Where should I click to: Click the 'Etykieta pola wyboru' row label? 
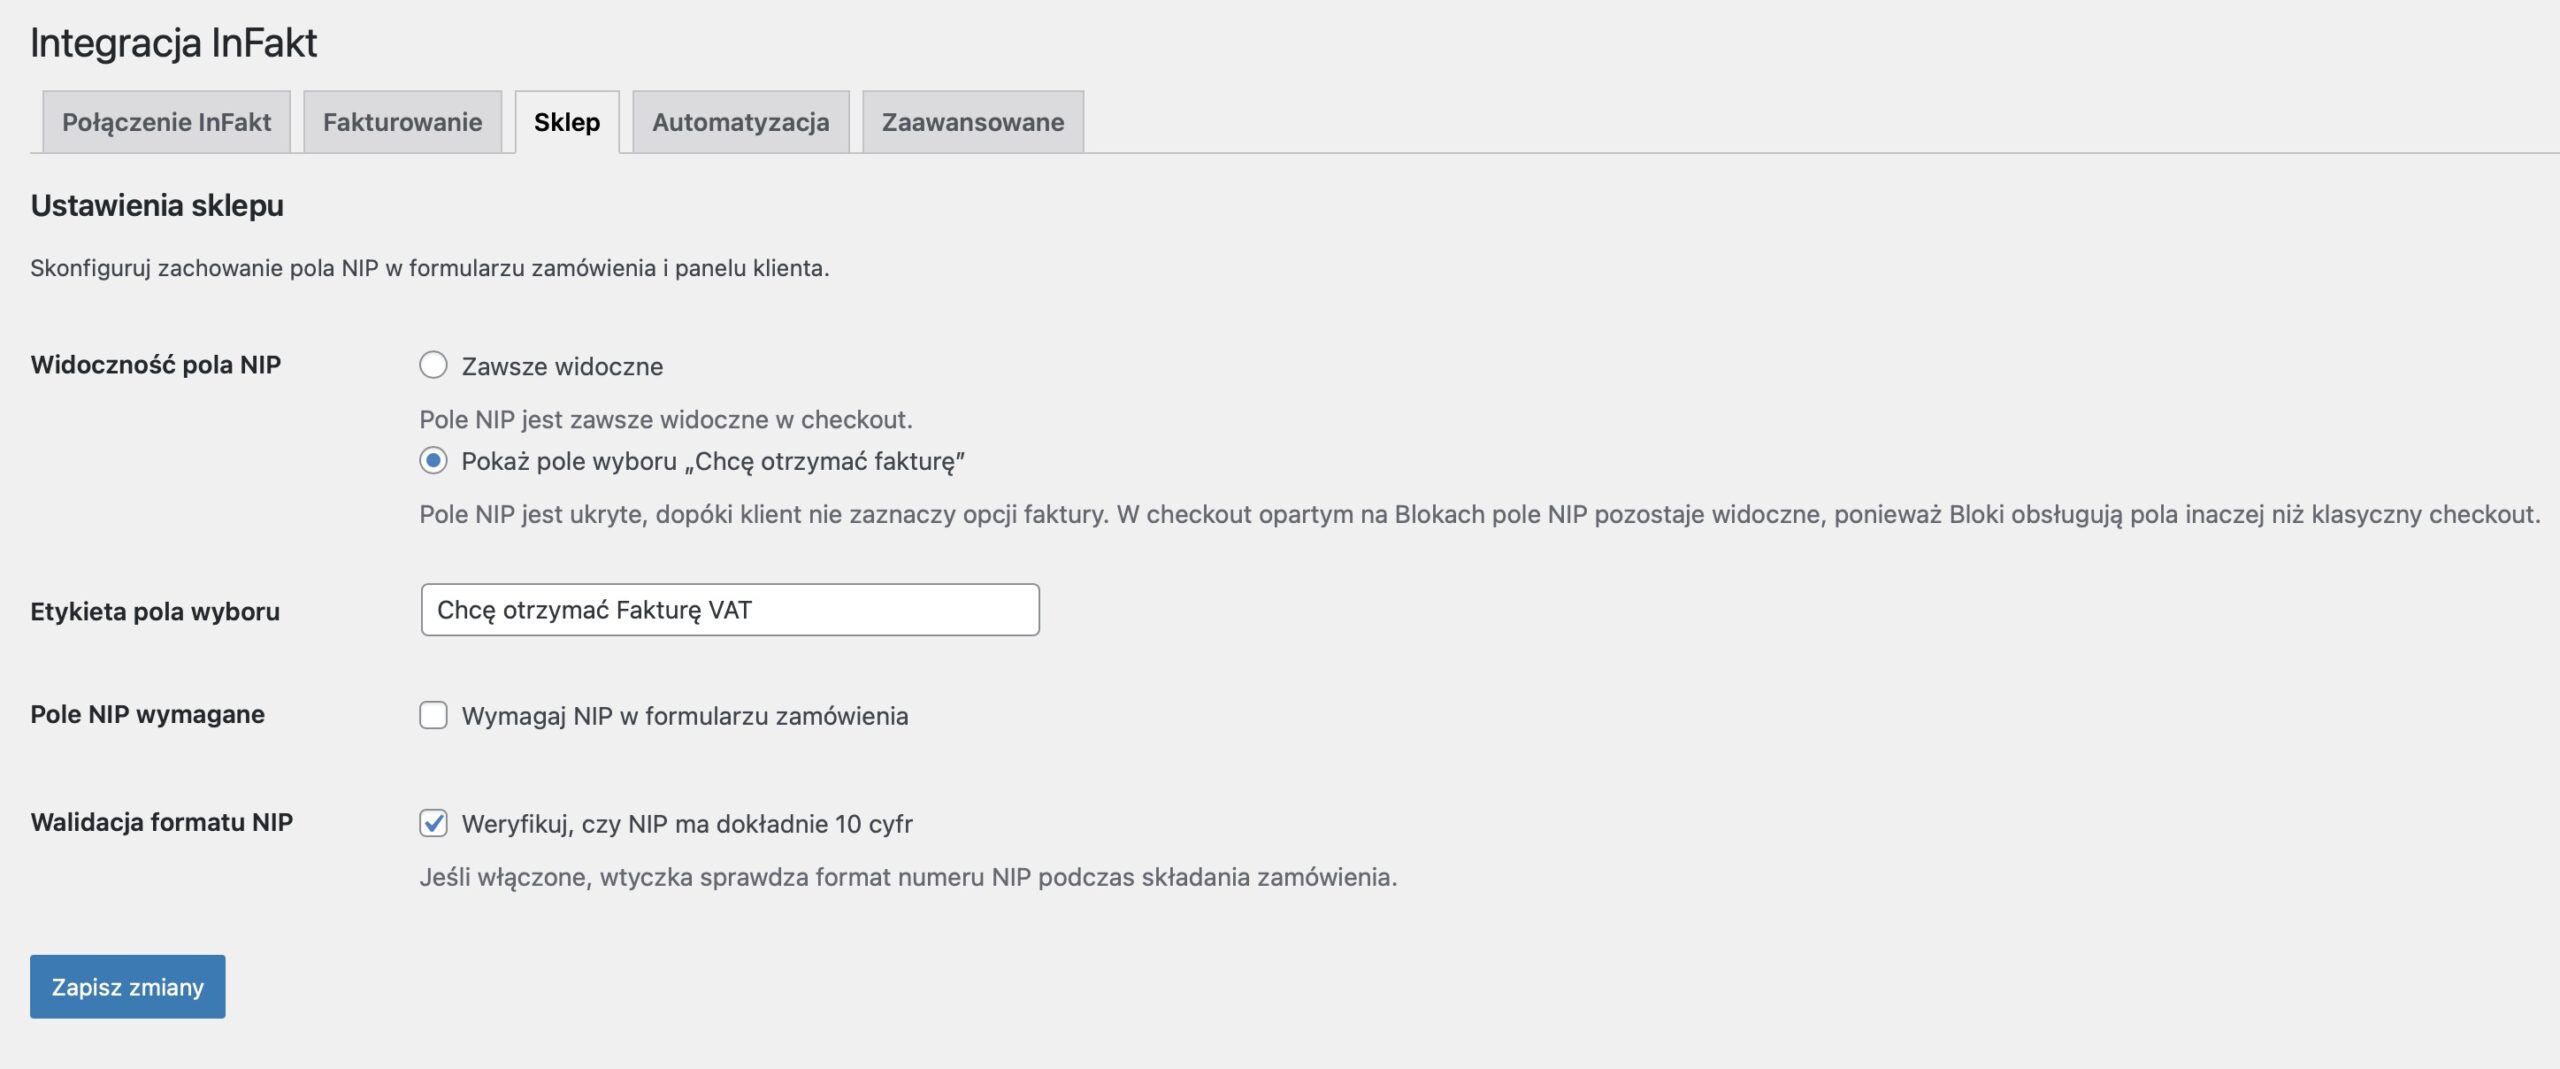pos(155,611)
